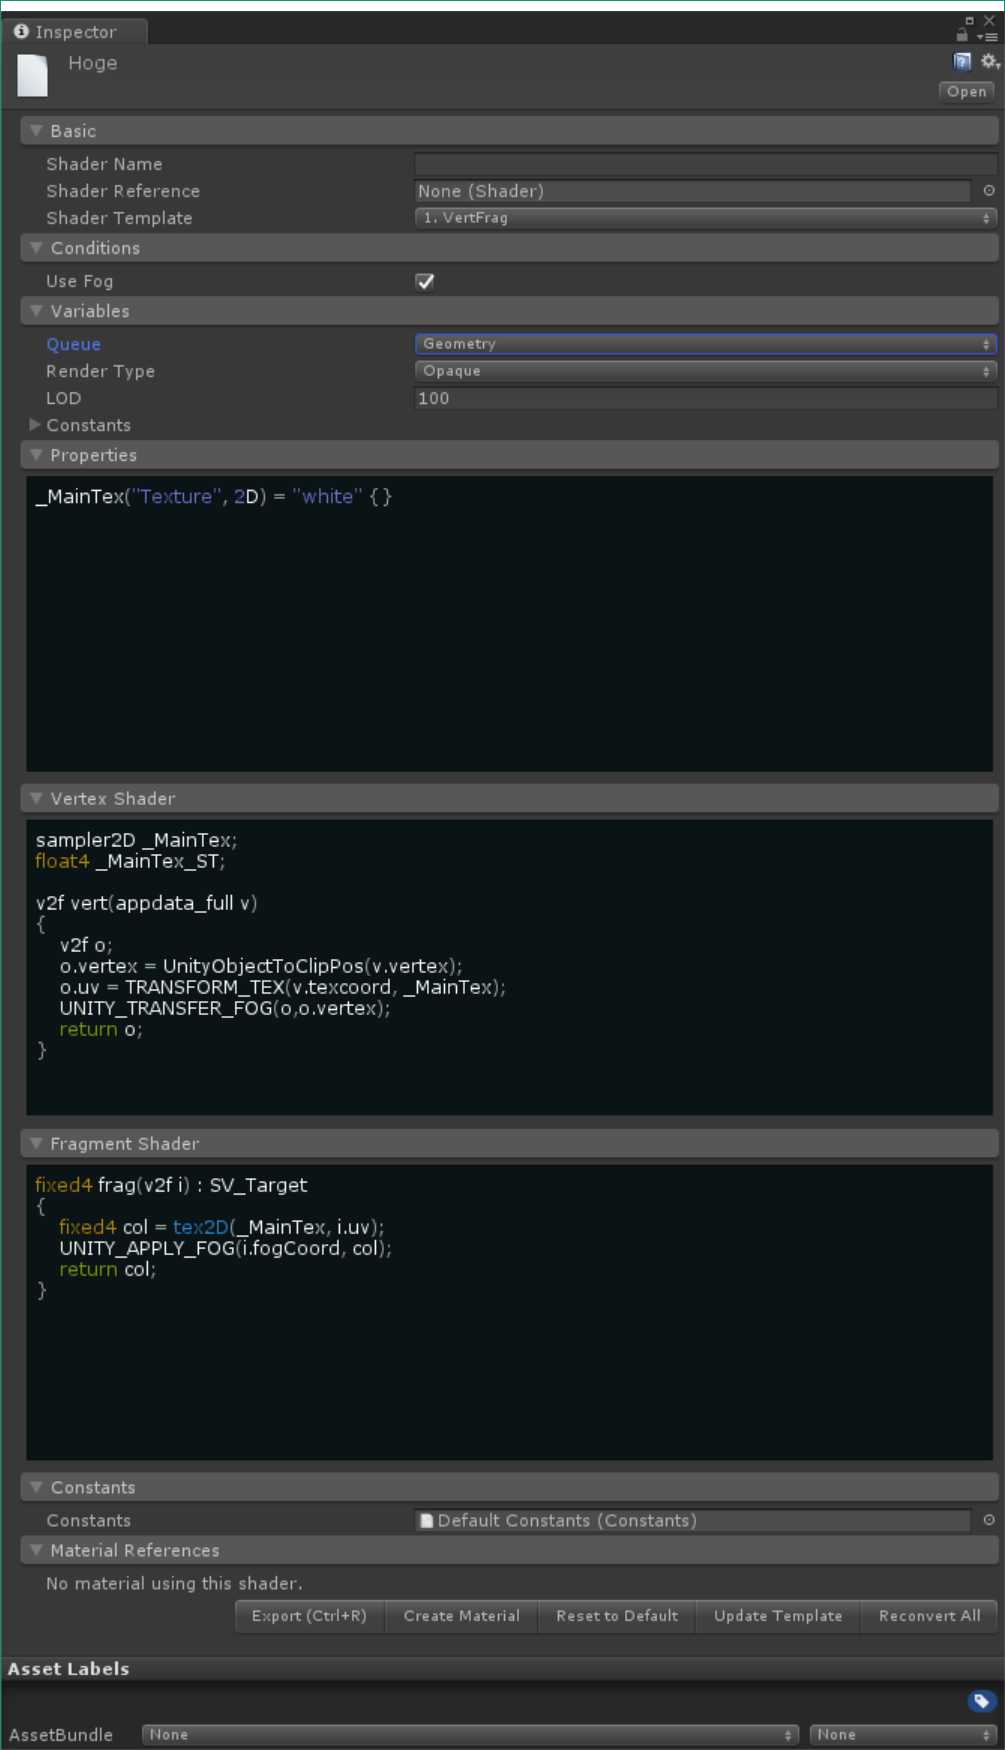Click the fragment shader code text area
This screenshot has width=1005, height=1750.
tap(509, 1312)
